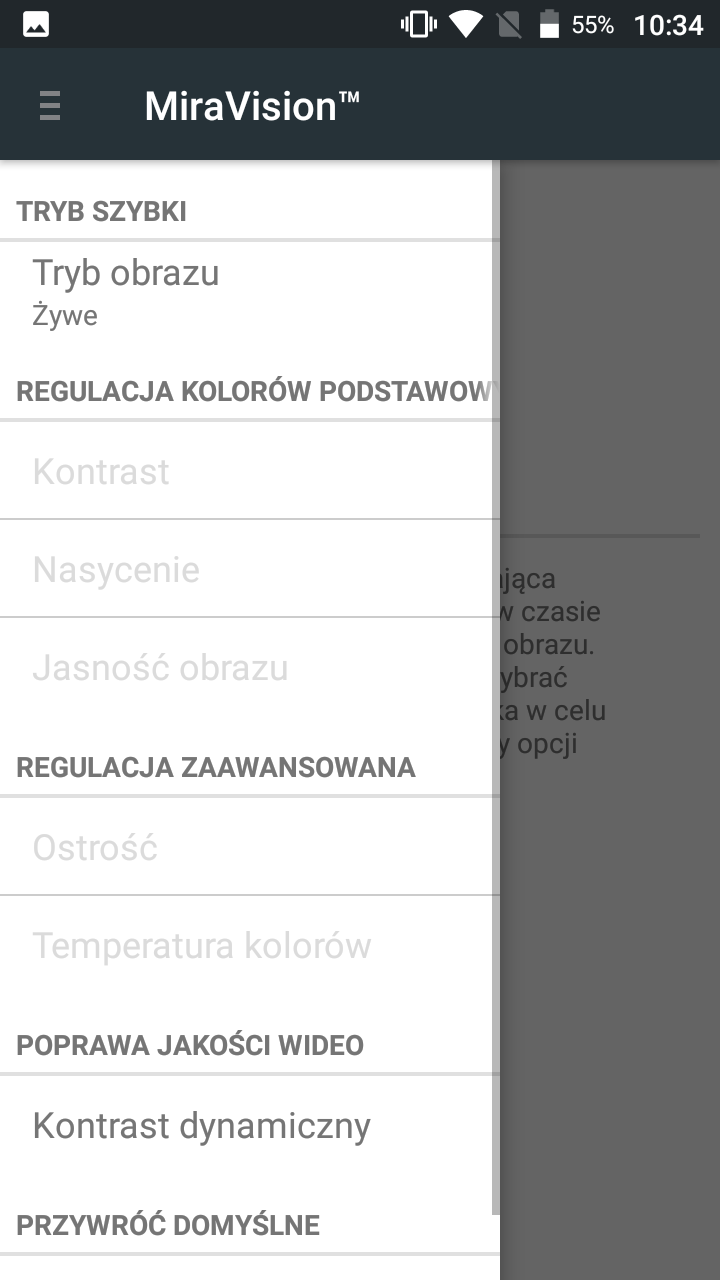720x1280 pixels.
Task: Tap the POPRAWA JAKOŚCI WIDEO section header
Action: [190, 1045]
